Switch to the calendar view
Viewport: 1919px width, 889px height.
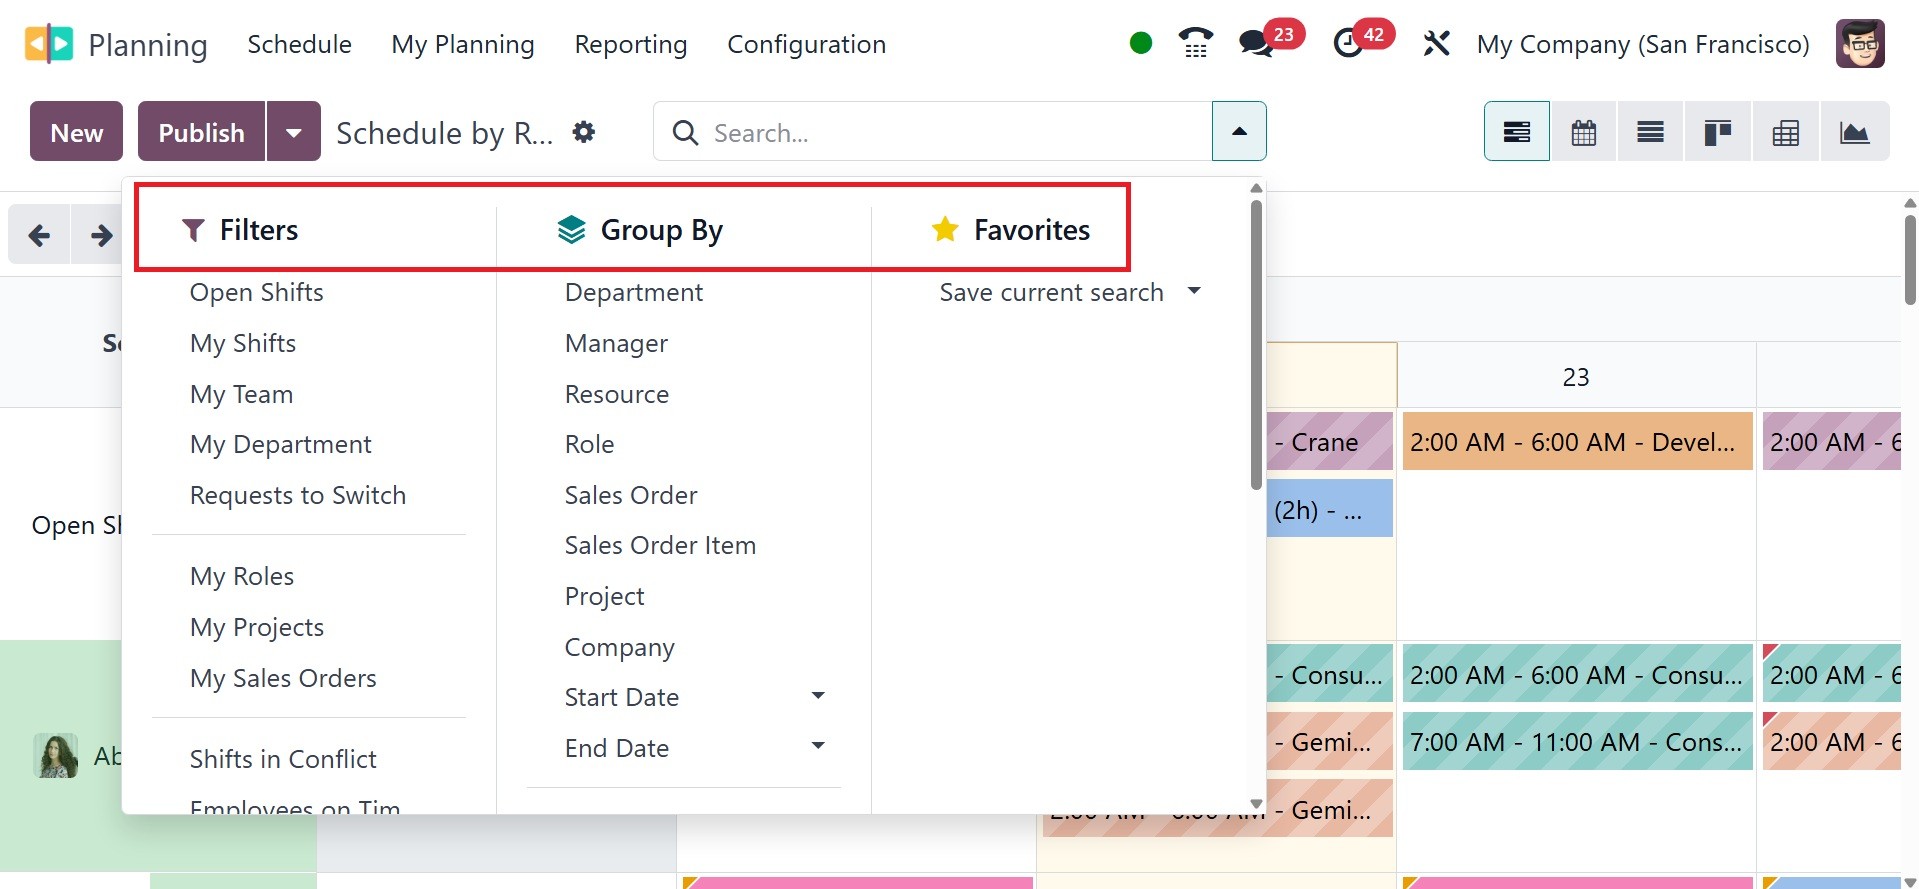[1583, 132]
